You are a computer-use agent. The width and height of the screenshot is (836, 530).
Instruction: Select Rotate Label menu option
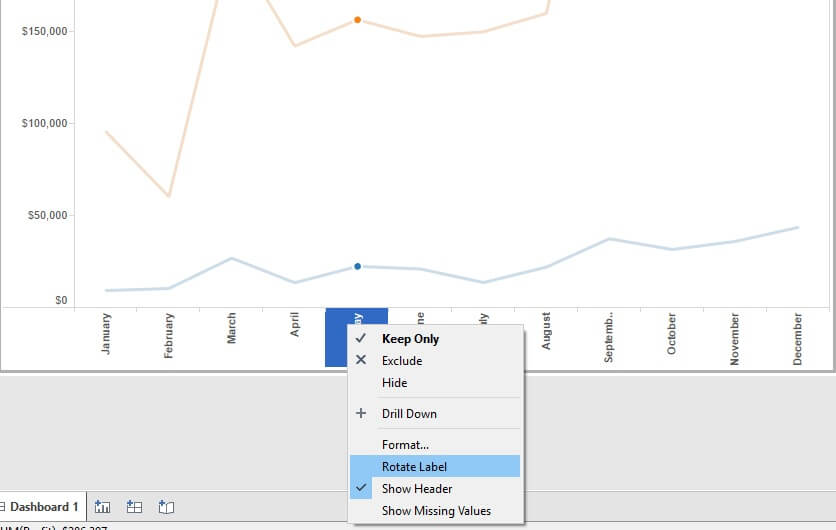435,466
